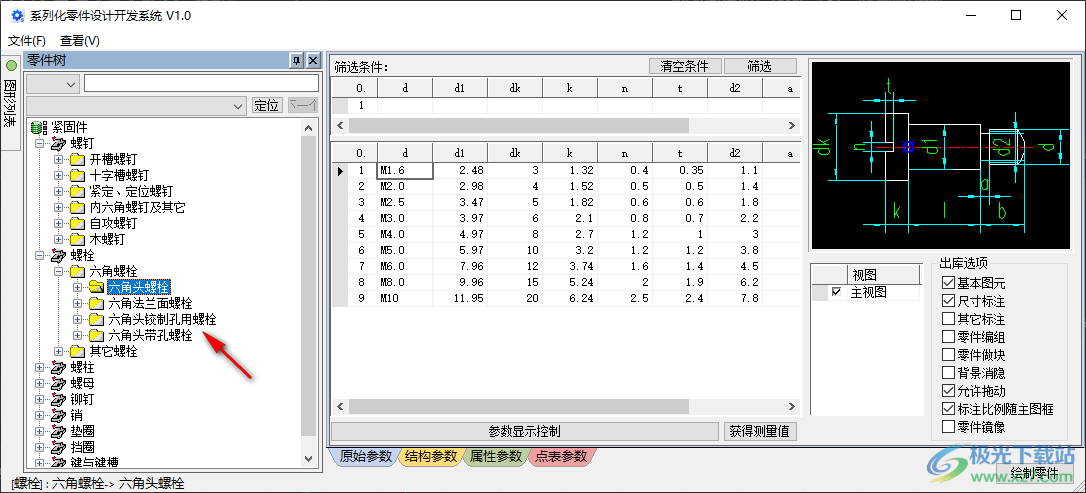Open the 查看(V) menu
Viewport: 1086px width, 493px height.
(80, 41)
